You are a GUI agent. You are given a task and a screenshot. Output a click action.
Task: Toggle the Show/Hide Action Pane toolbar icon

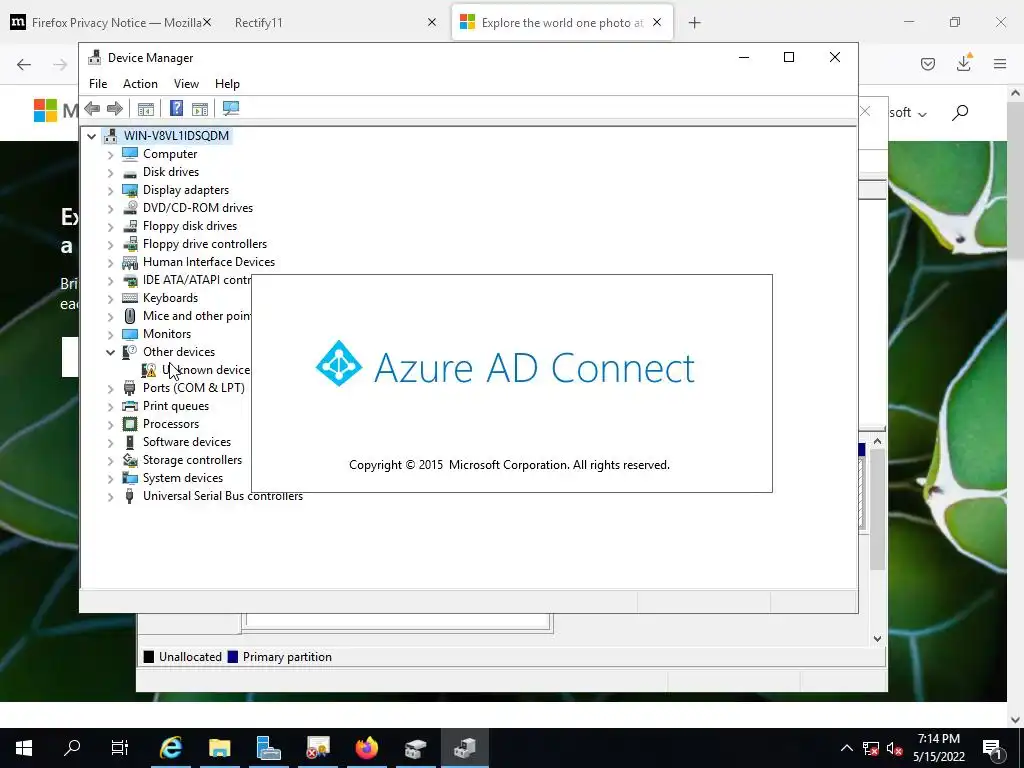tap(200, 108)
